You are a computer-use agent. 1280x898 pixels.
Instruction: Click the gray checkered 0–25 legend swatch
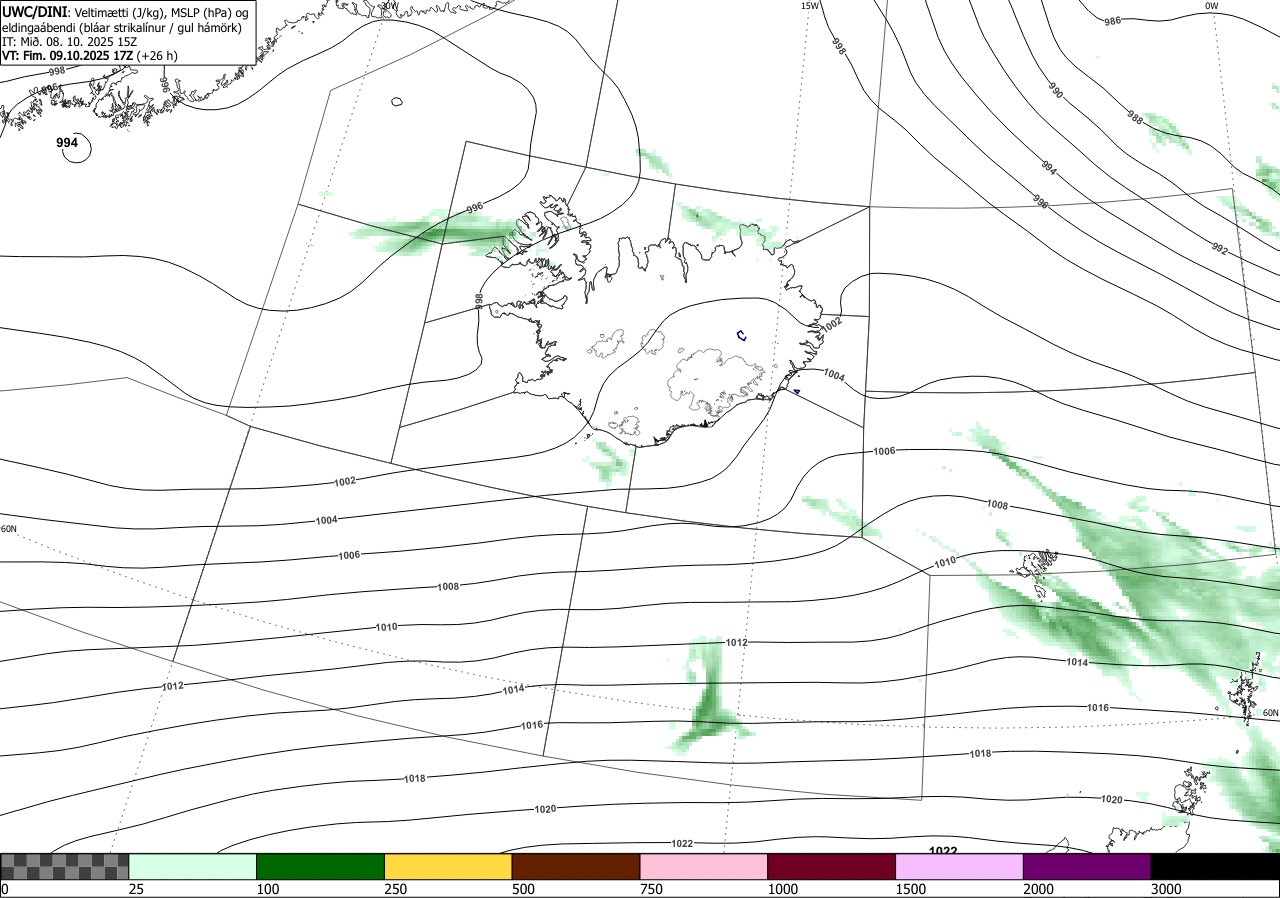point(65,866)
